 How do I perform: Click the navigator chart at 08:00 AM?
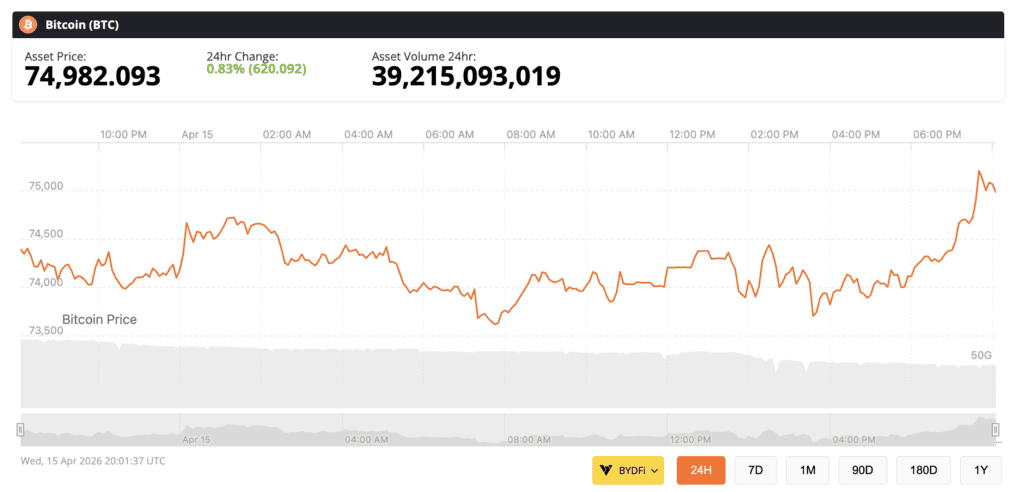click(528, 432)
